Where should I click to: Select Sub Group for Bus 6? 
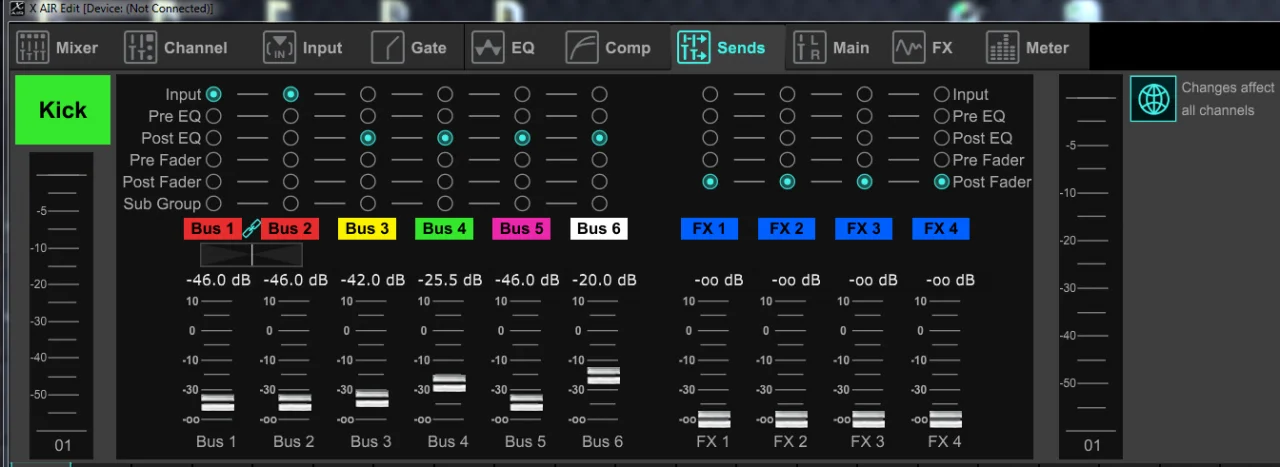pyautogui.click(x=599, y=204)
